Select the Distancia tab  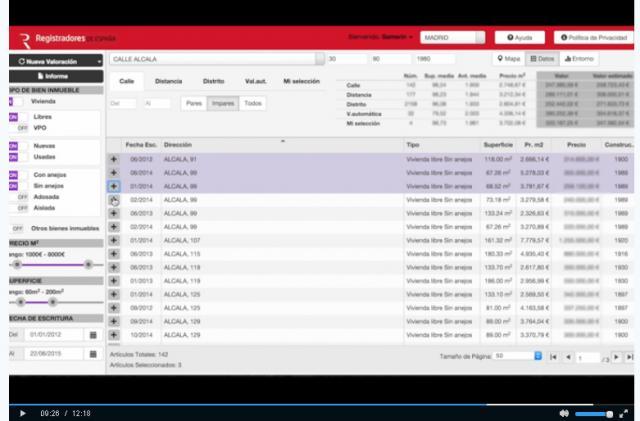pyautogui.click(x=169, y=81)
